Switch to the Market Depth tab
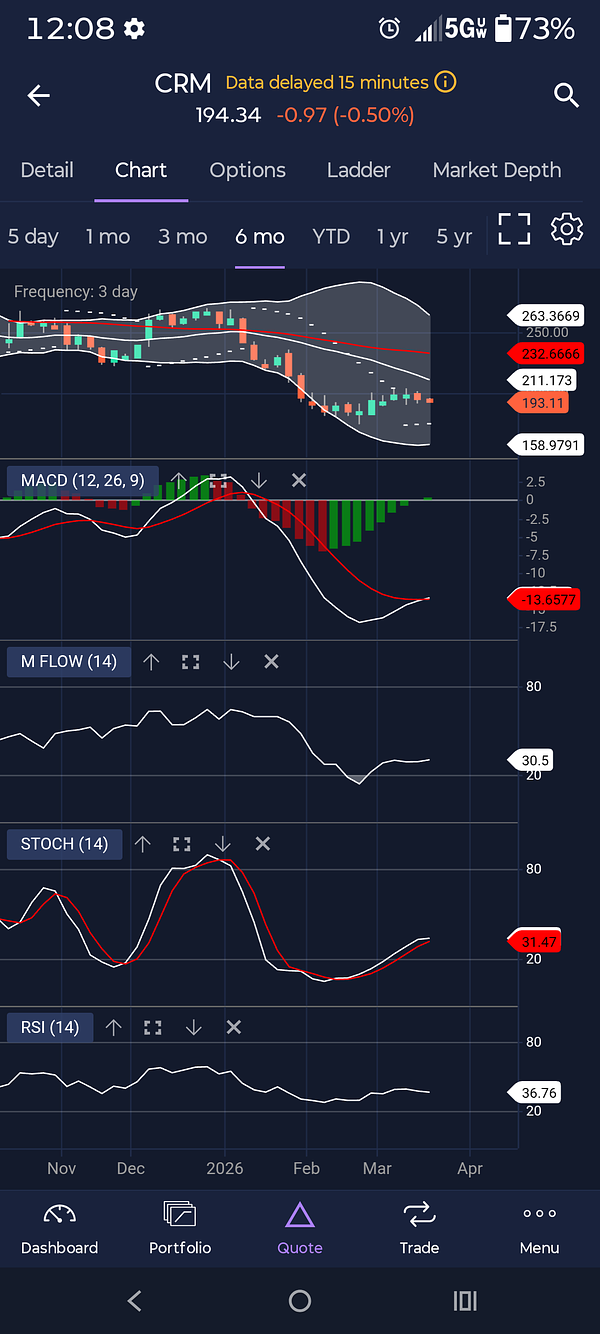600x1334 pixels. click(x=496, y=170)
